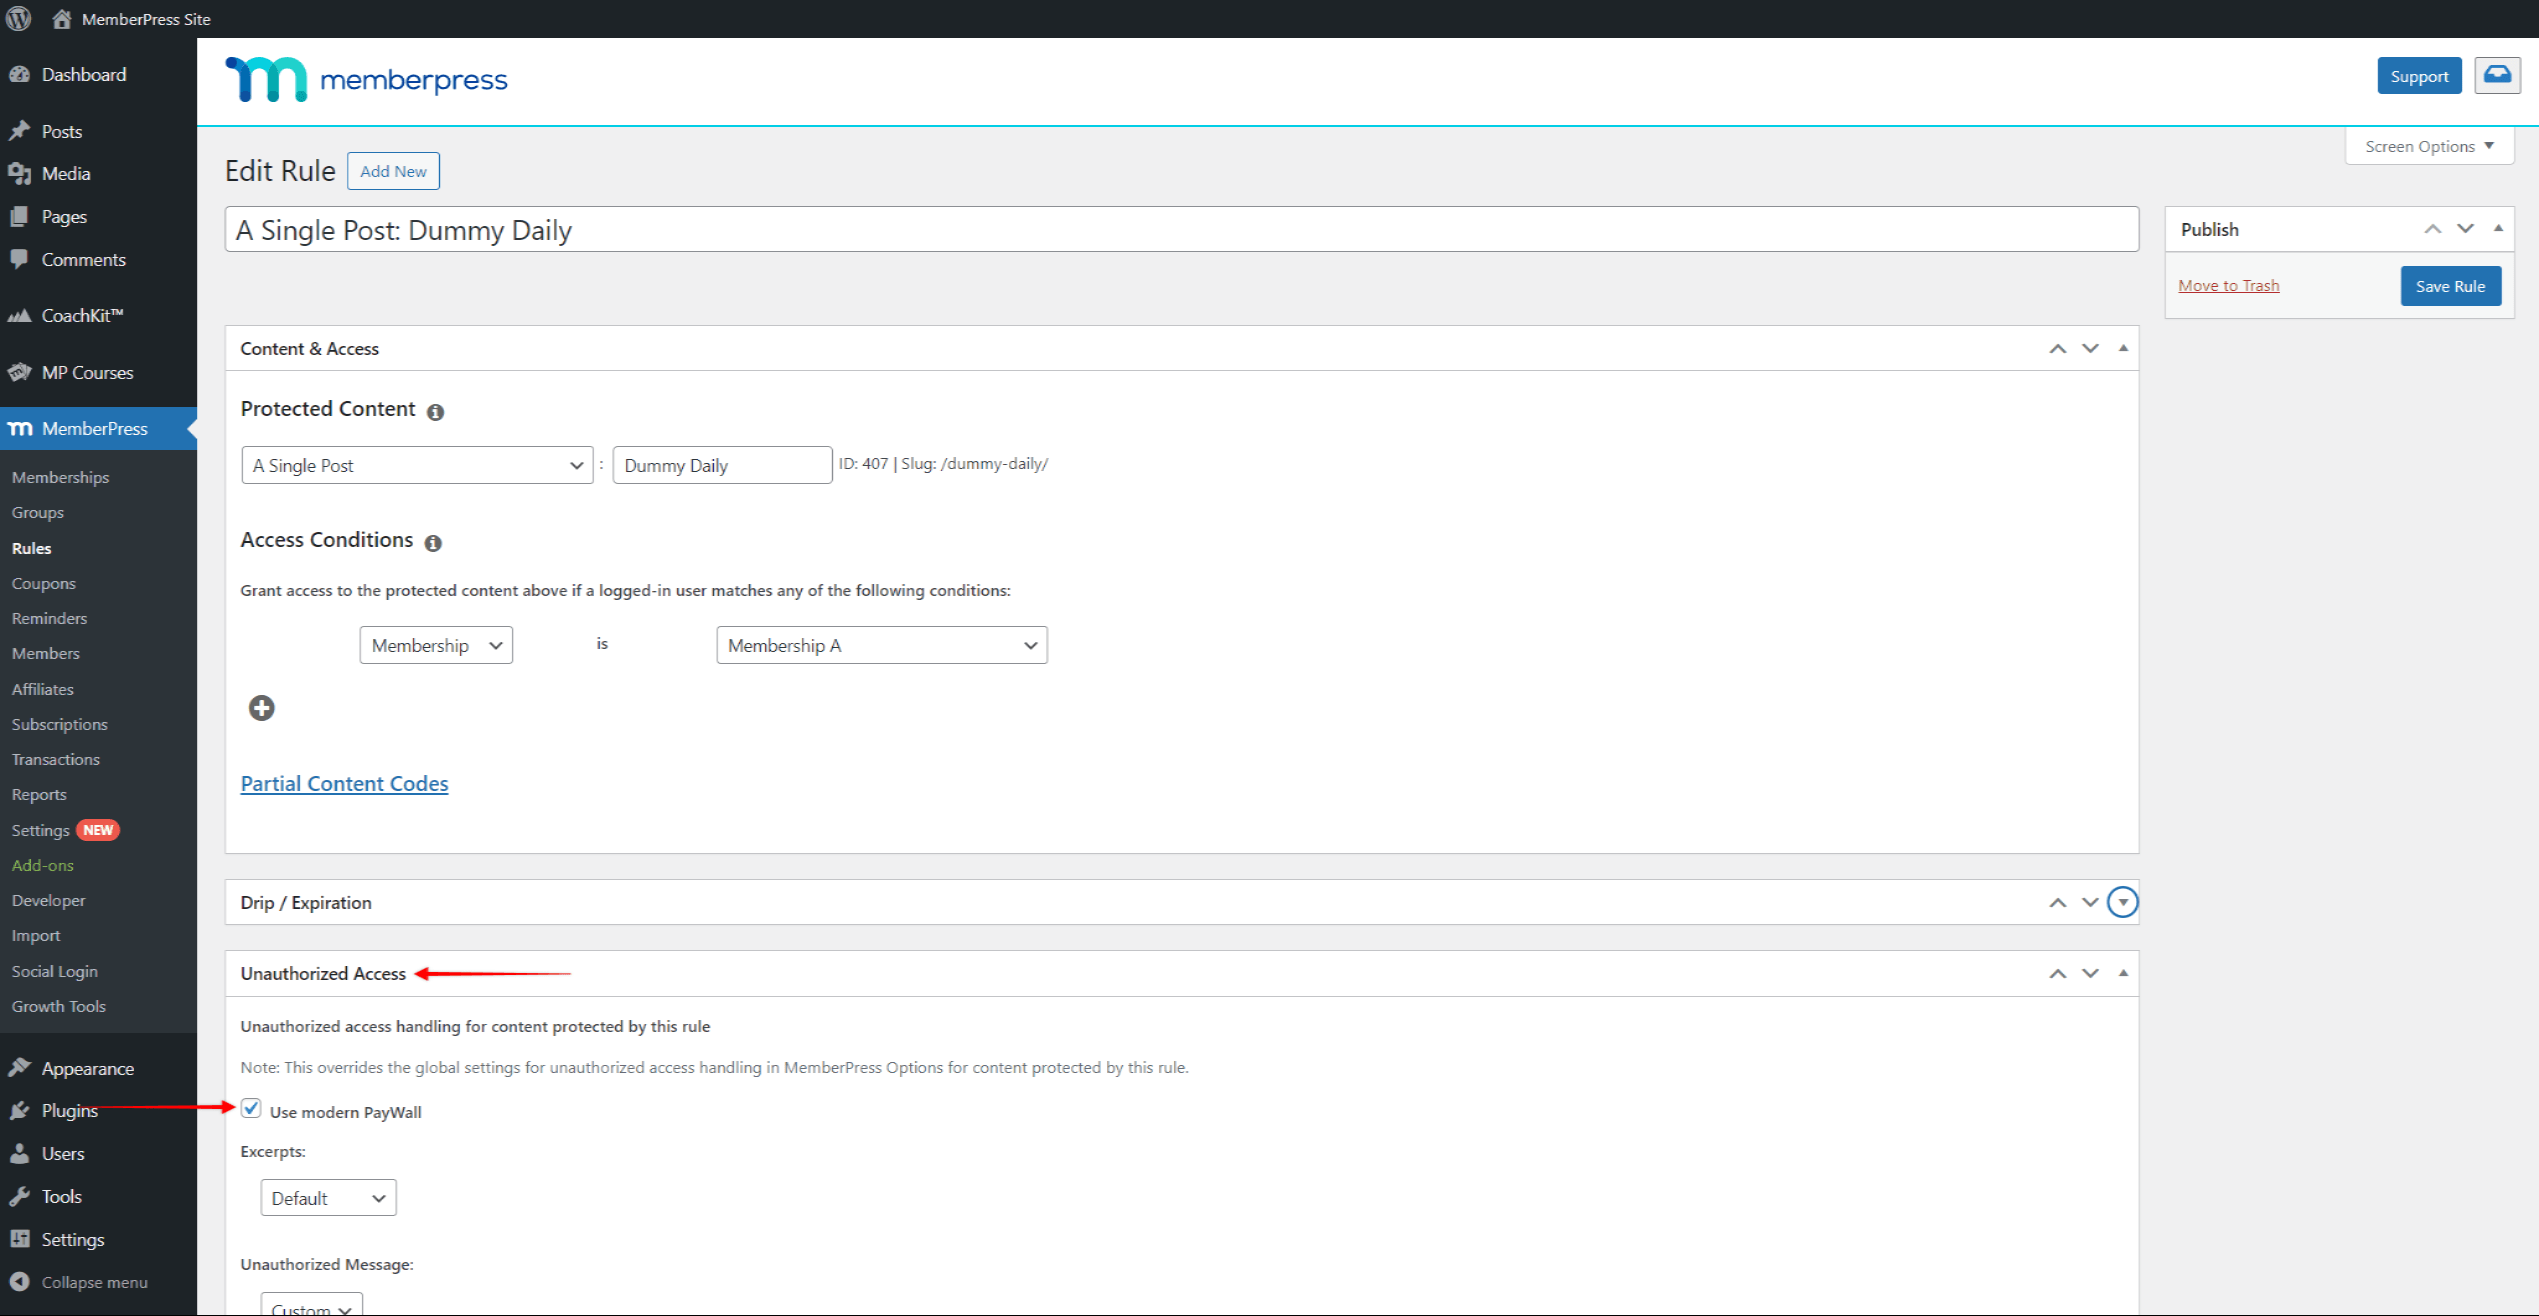Open the Rules submenu item

[x=32, y=548]
